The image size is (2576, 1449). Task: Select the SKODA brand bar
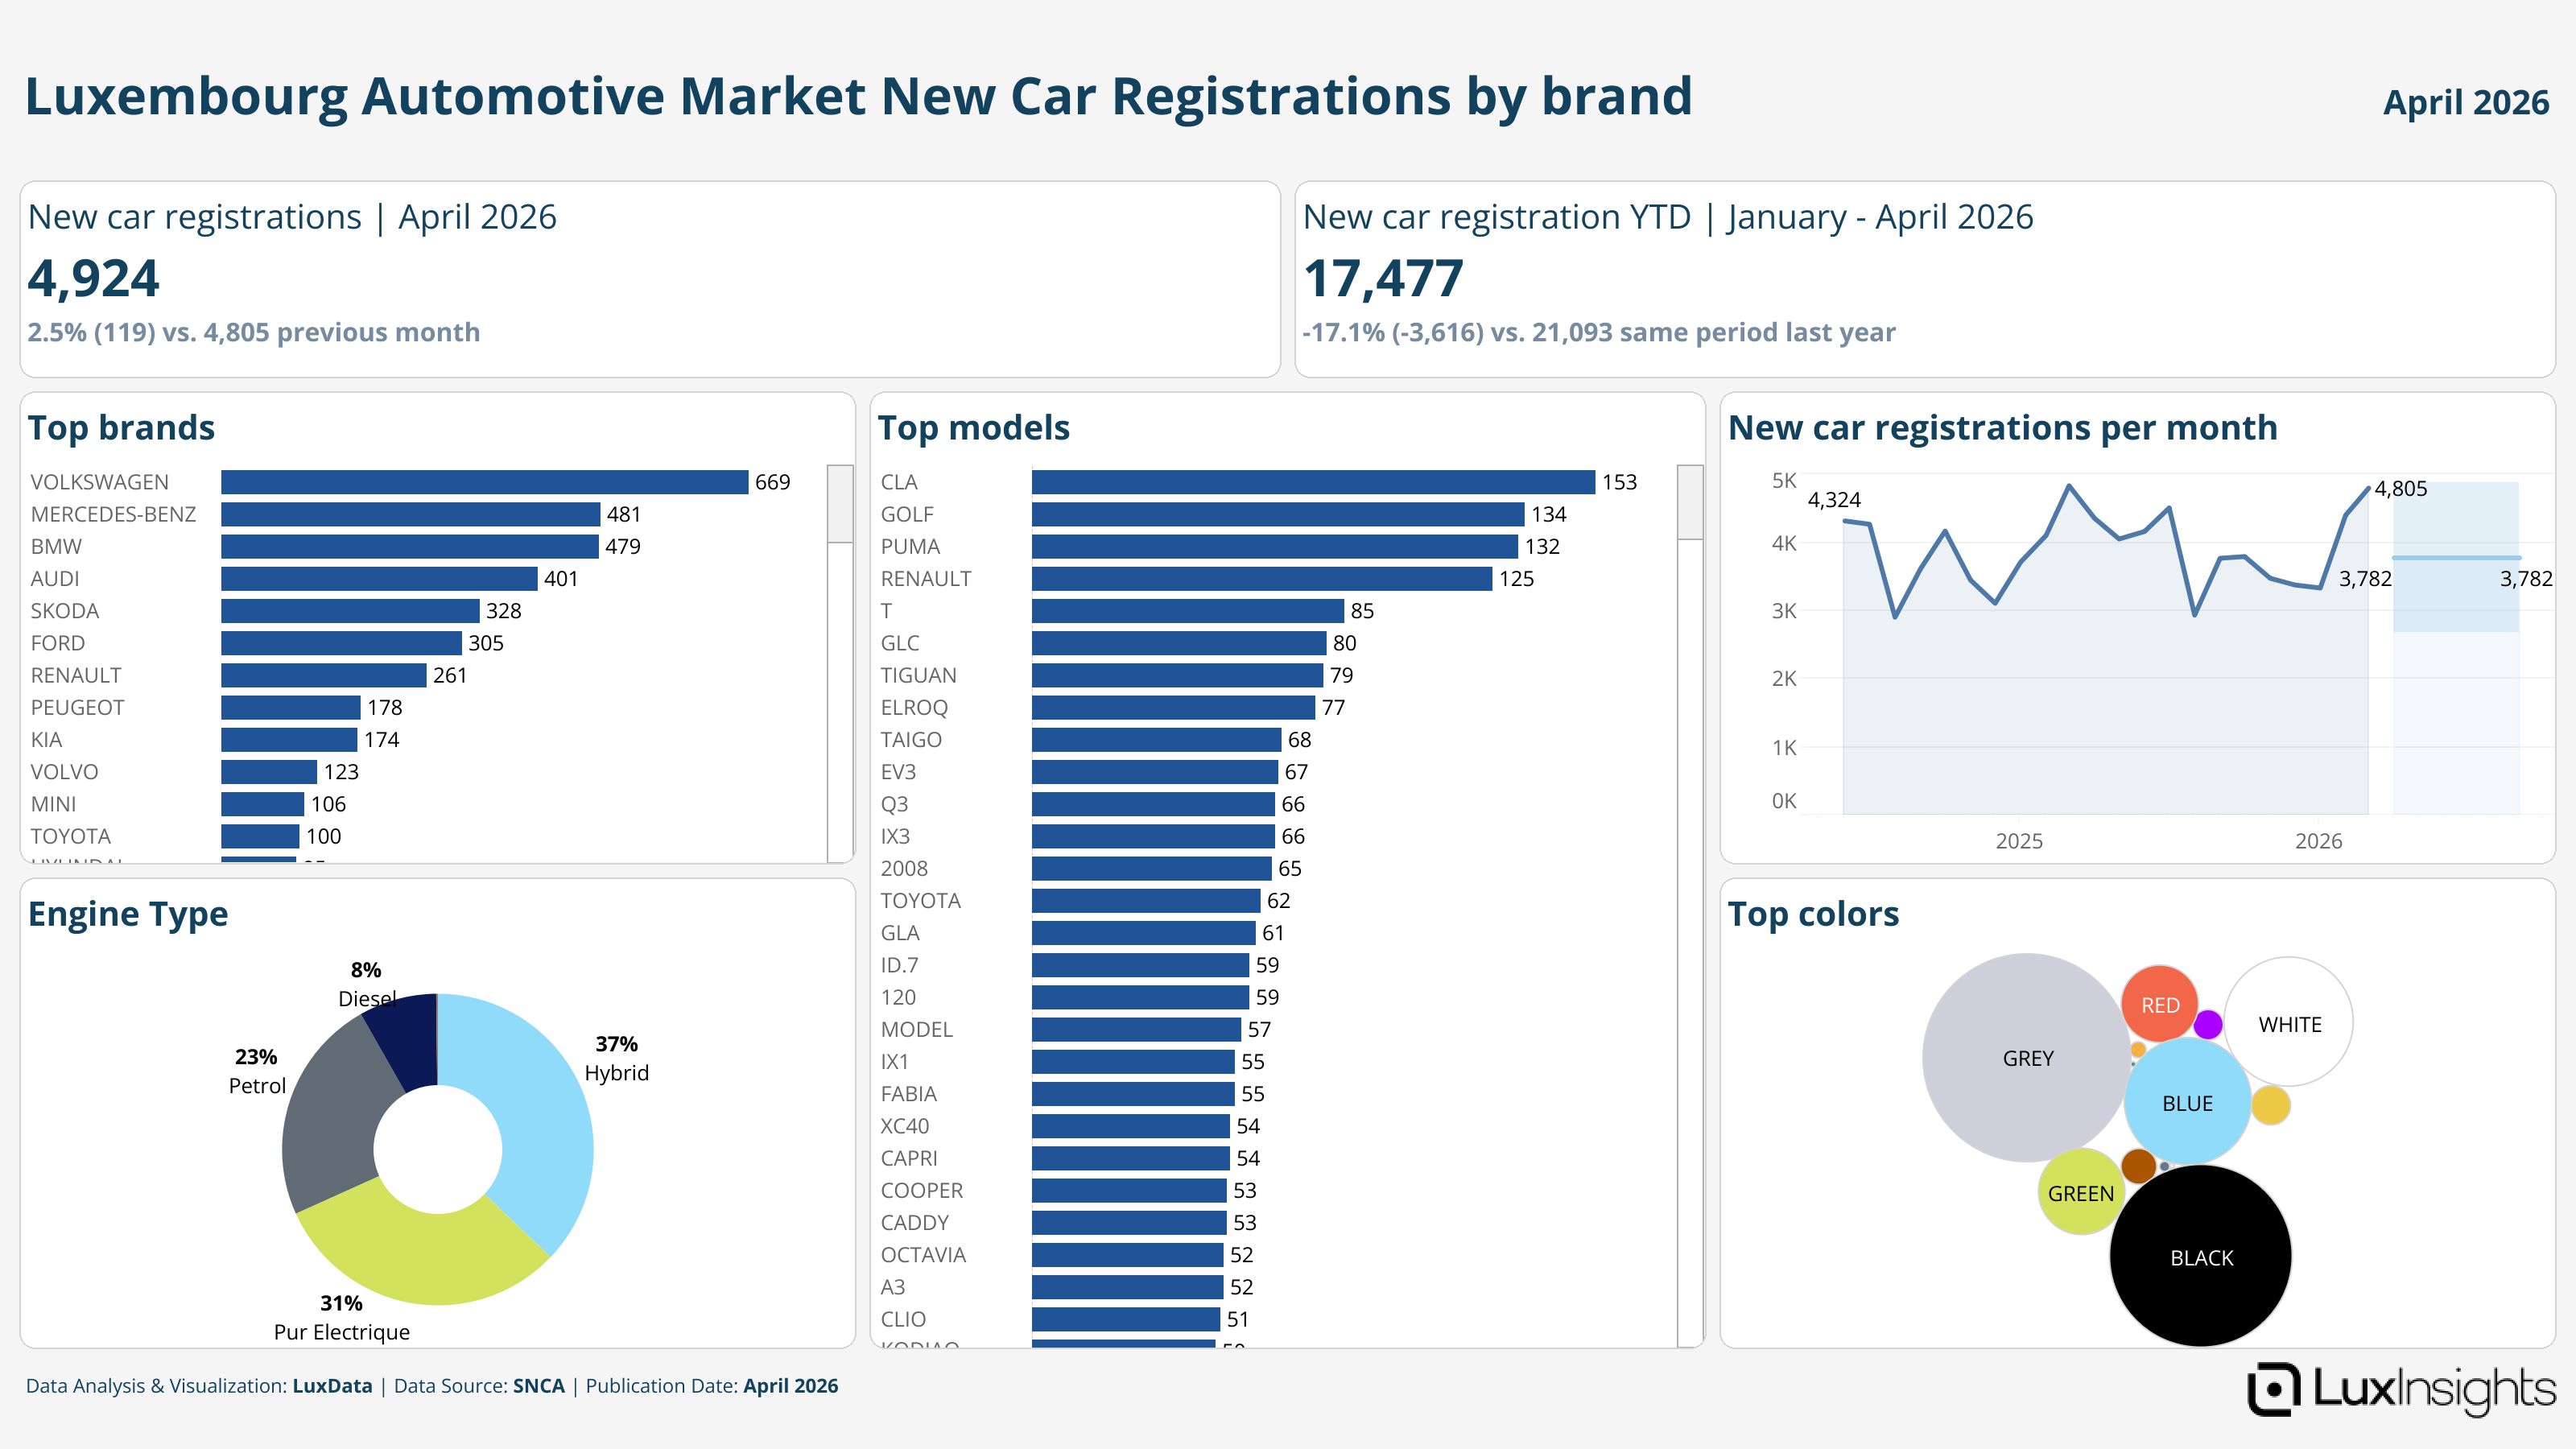point(350,611)
